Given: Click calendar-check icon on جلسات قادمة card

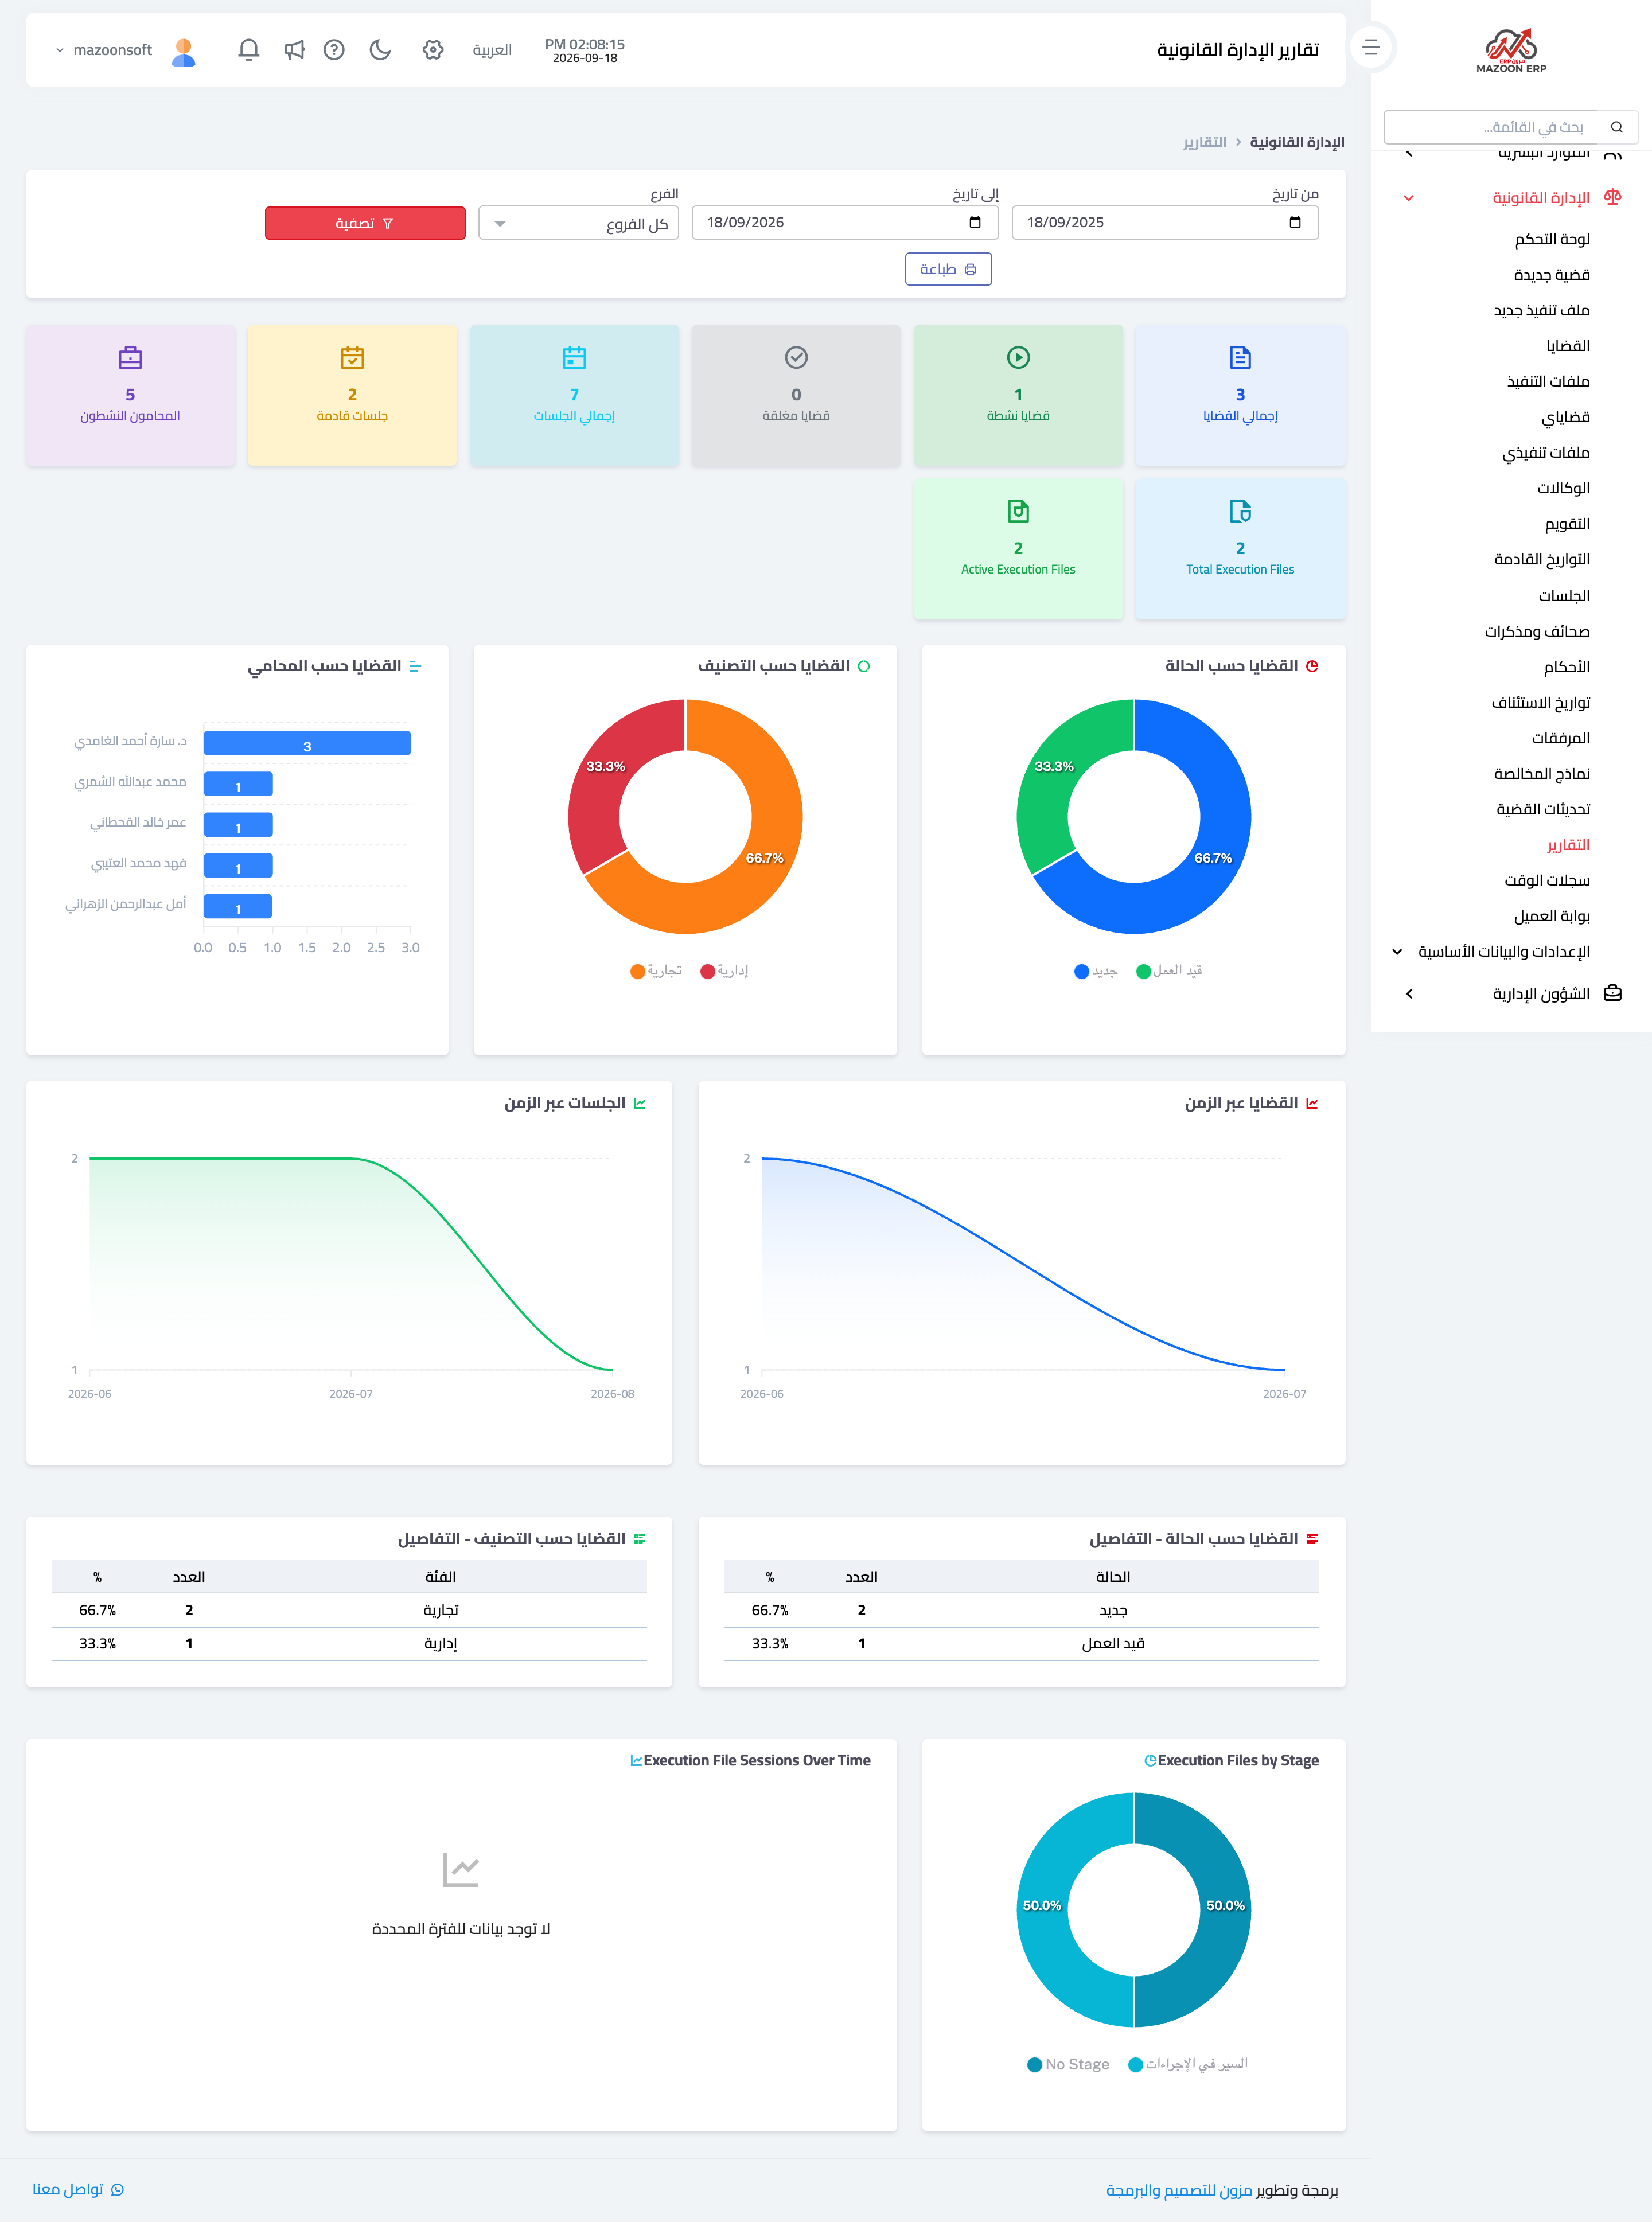Looking at the screenshot, I should pos(352,357).
